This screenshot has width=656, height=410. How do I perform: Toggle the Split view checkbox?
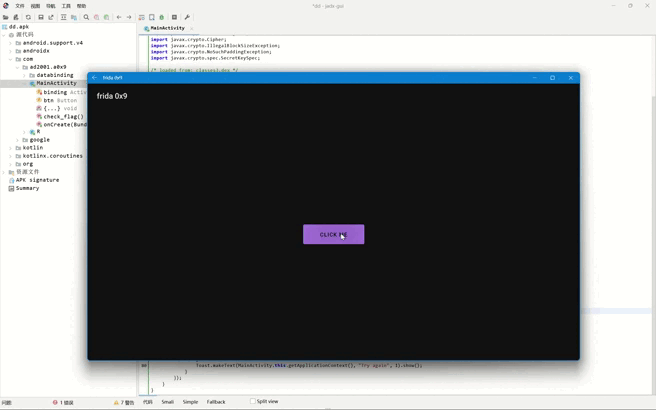[253, 402]
